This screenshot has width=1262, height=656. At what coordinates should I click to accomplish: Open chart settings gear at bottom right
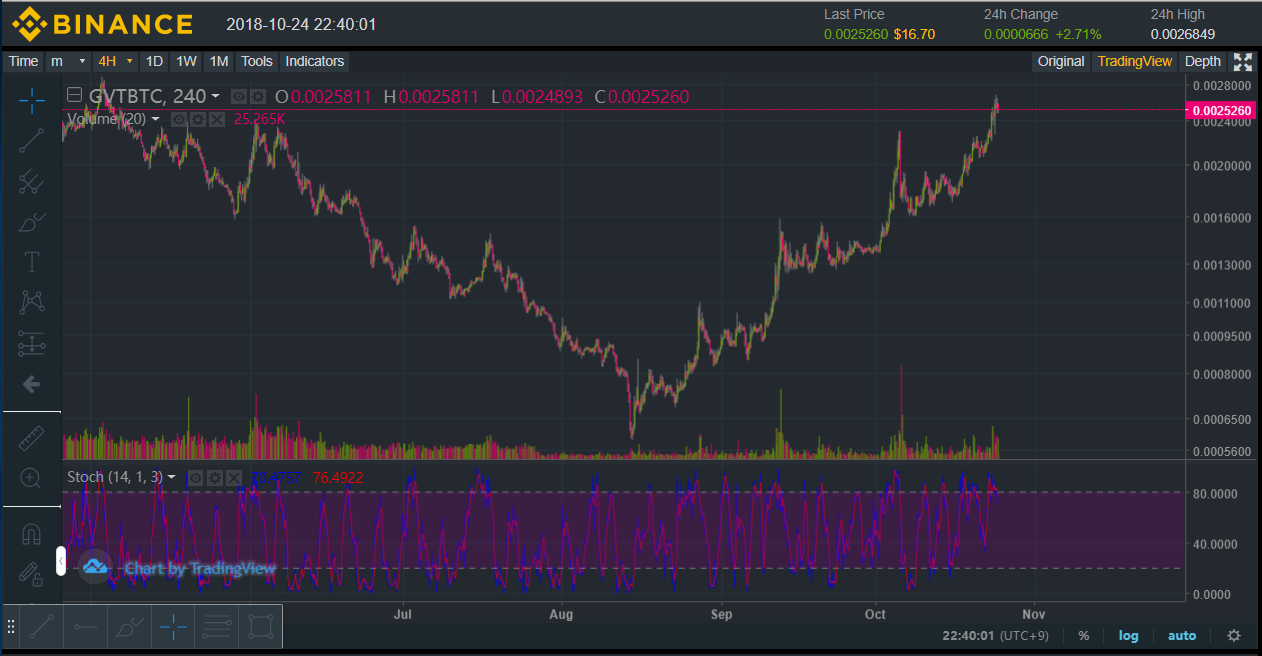[x=1234, y=635]
